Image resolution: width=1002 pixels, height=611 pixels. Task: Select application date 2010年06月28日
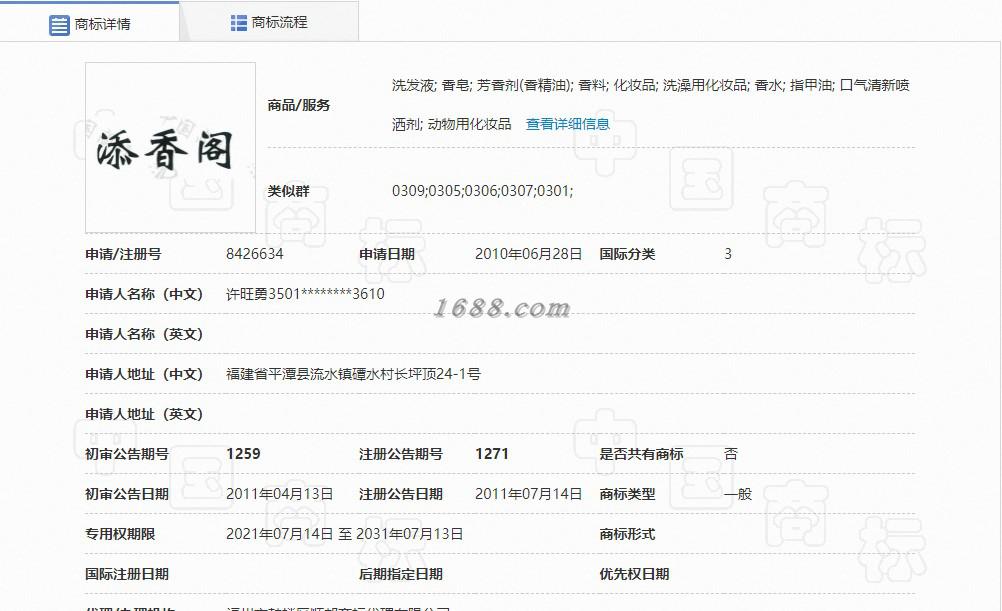coord(528,254)
